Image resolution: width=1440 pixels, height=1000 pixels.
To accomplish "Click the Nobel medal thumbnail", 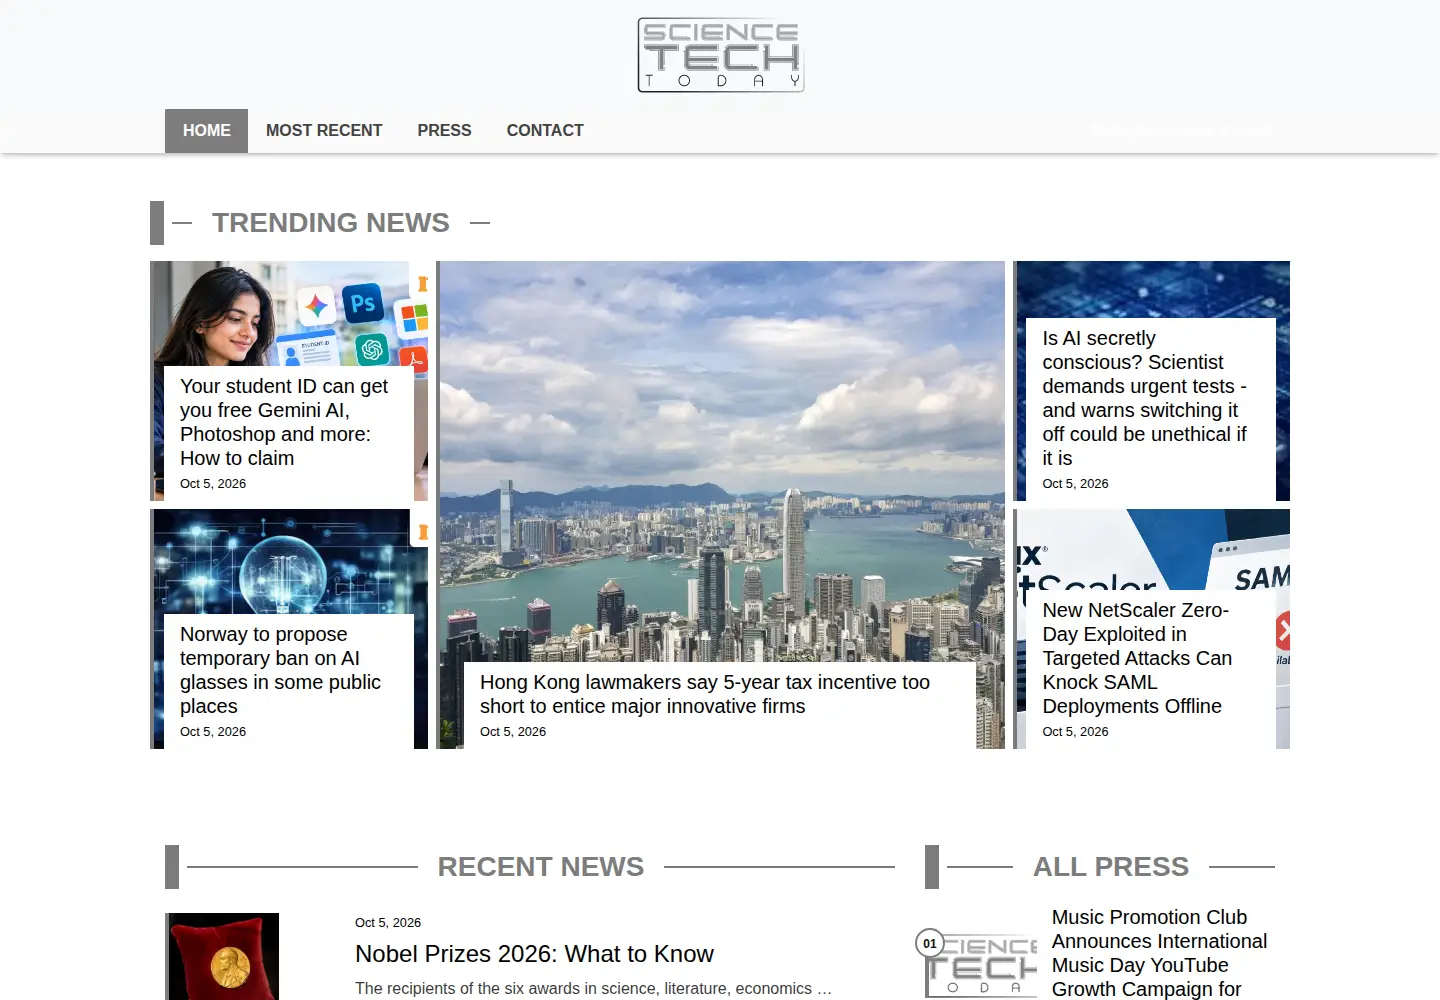I will click(223, 957).
